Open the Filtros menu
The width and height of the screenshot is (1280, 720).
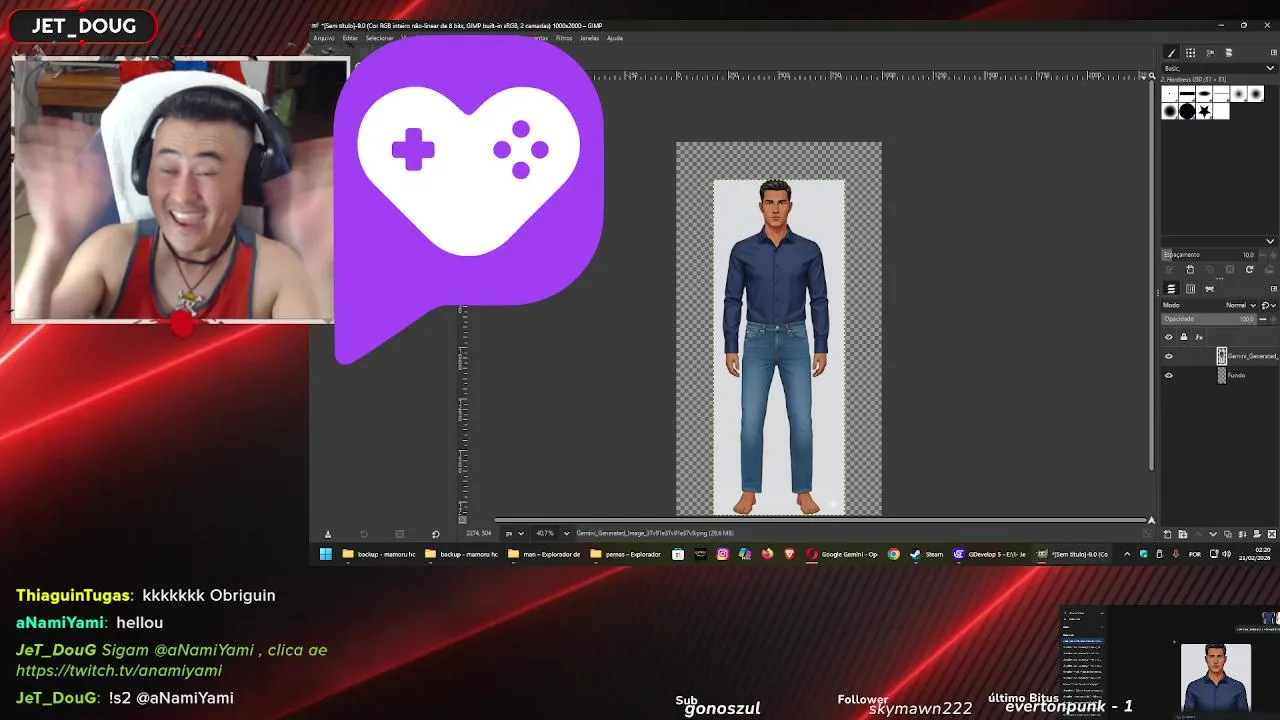pos(564,38)
